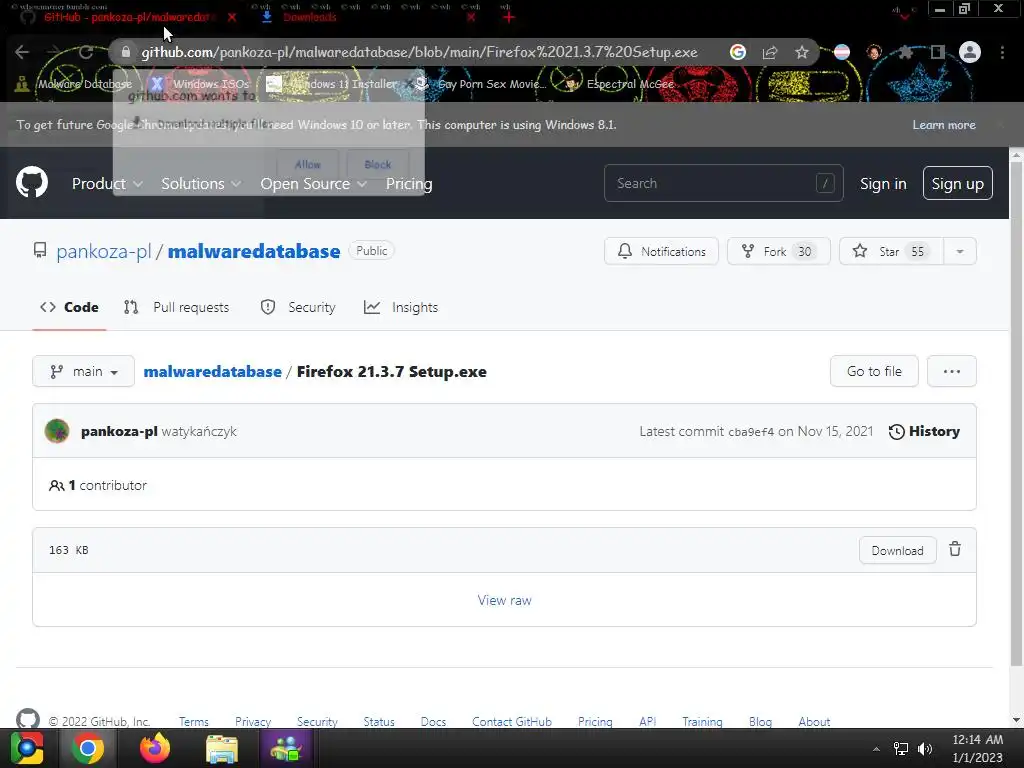Click the Espectral McGee bookmark
The height and width of the screenshot is (768, 1024).
click(x=620, y=84)
